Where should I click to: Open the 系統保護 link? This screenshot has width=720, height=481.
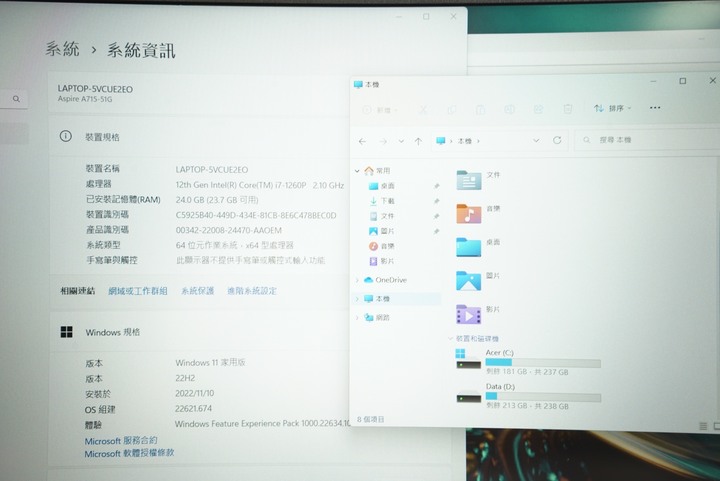[x=197, y=291]
